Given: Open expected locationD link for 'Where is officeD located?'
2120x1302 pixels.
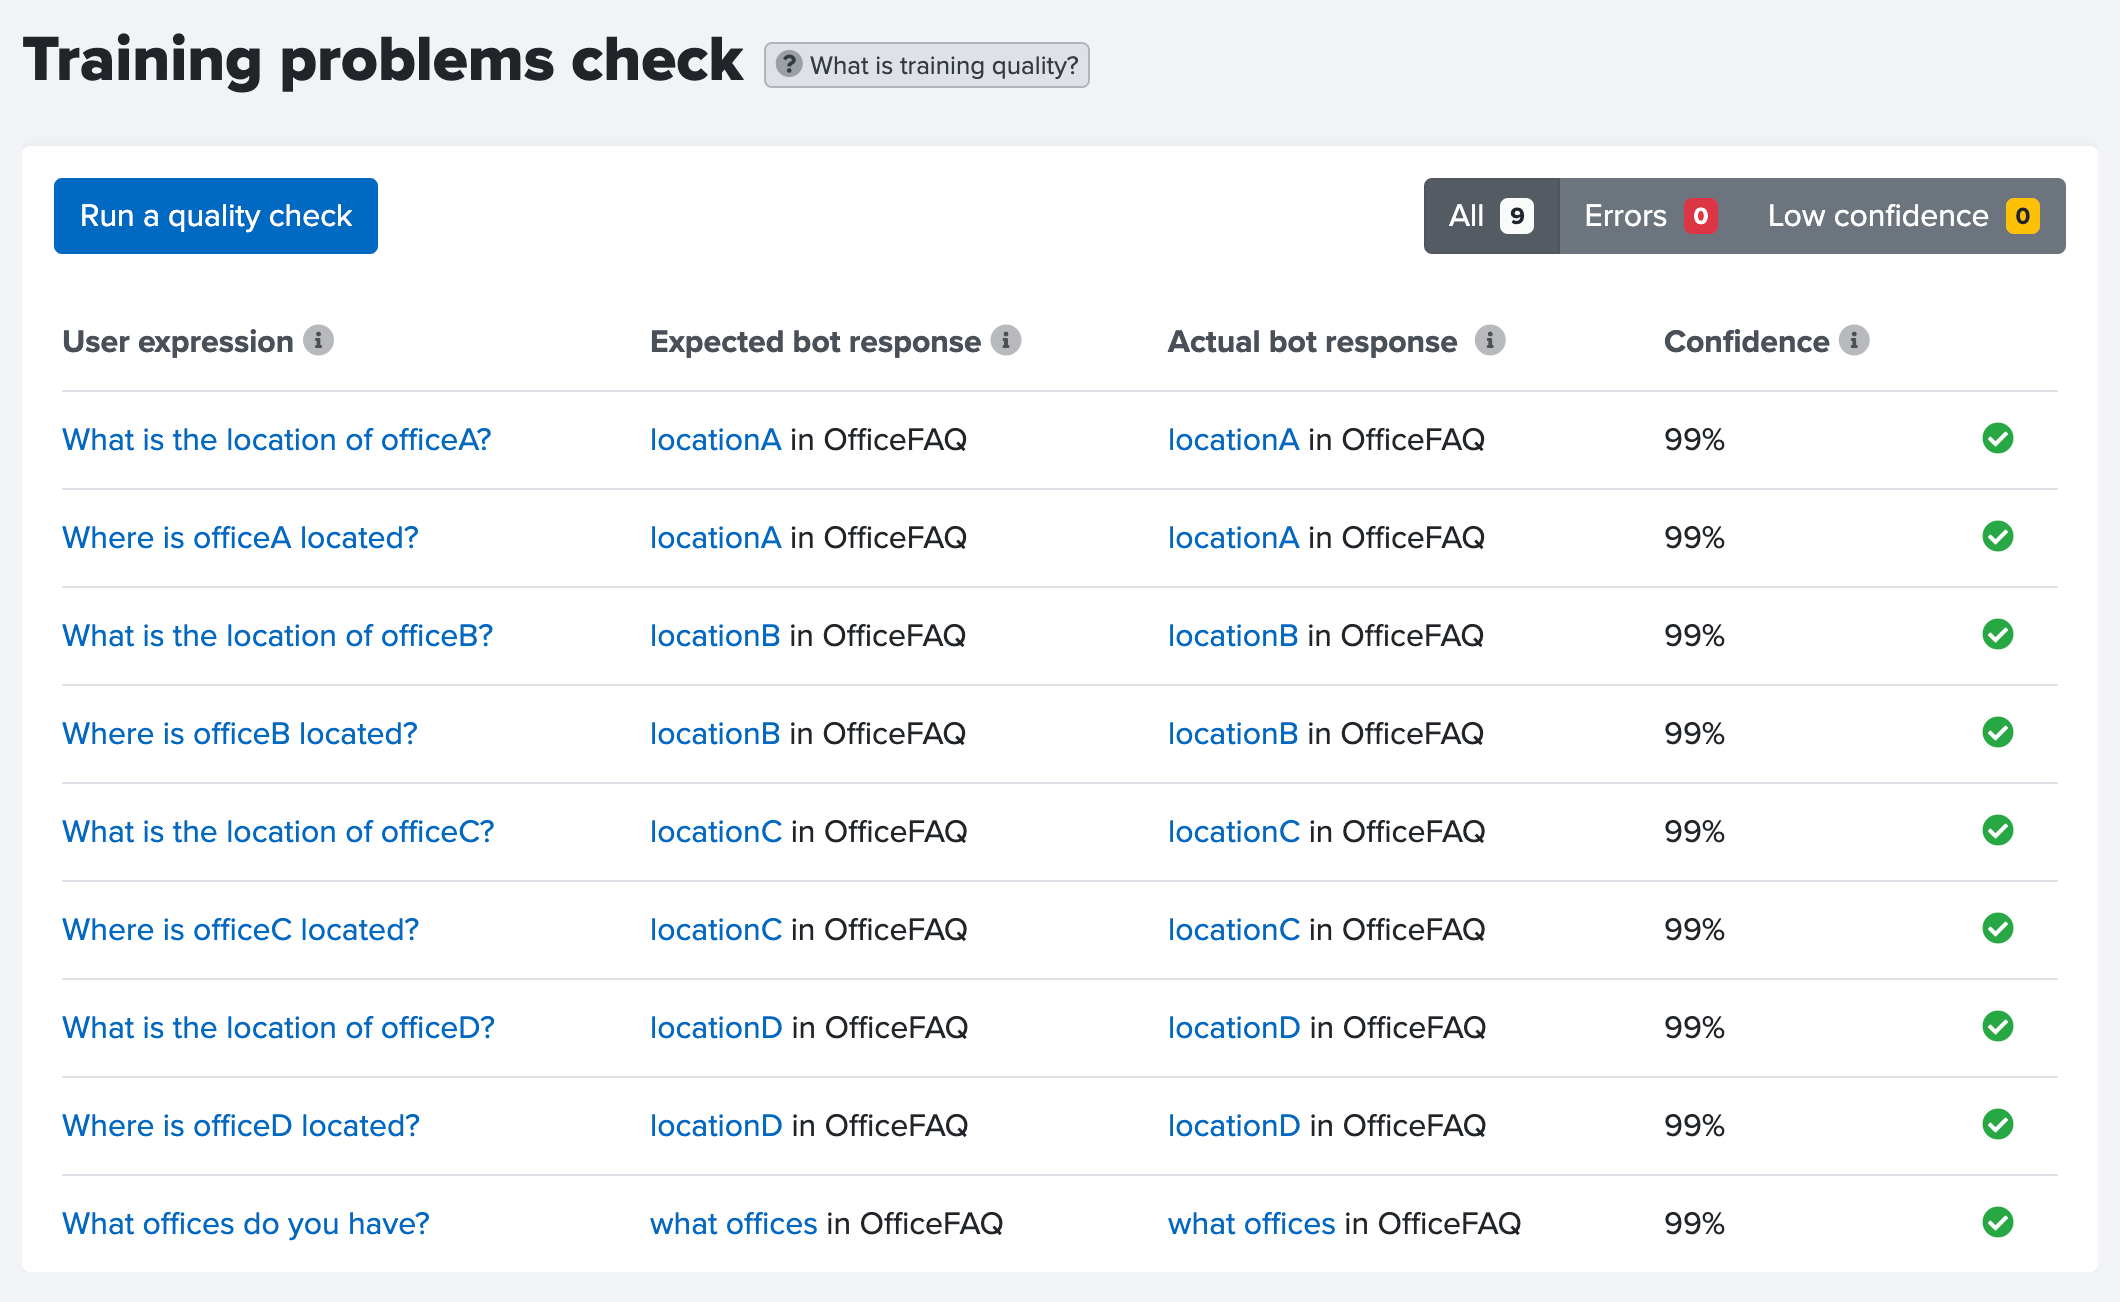Looking at the screenshot, I should [716, 1126].
